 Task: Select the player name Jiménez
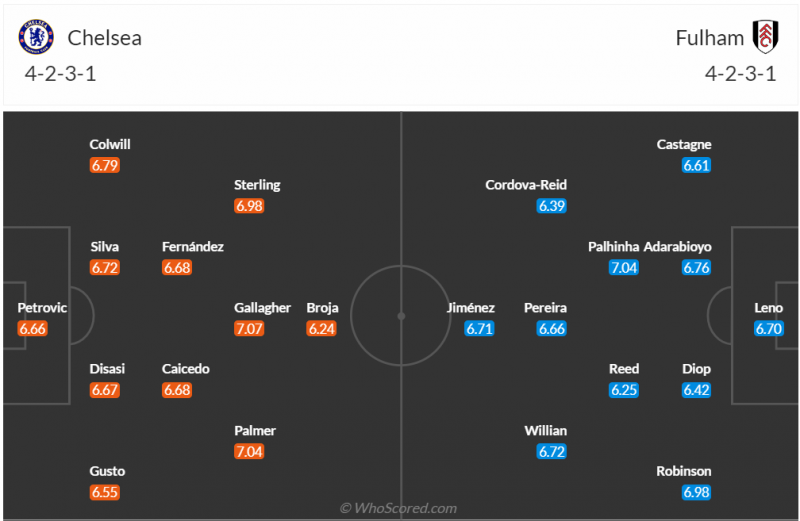point(470,308)
